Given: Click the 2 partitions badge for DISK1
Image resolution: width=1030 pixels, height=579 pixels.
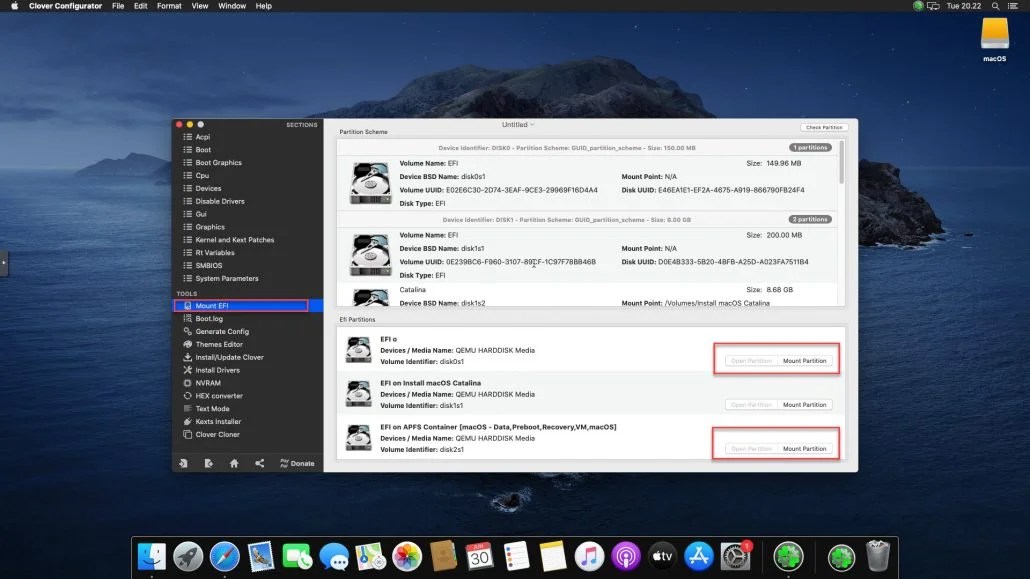Looking at the screenshot, I should pyautogui.click(x=811, y=220).
